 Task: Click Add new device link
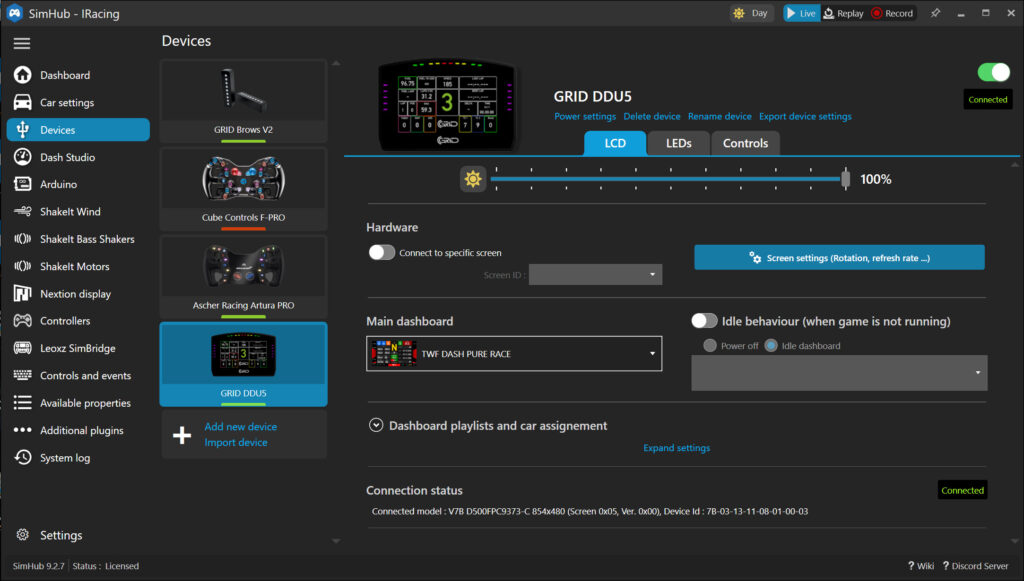pos(240,426)
